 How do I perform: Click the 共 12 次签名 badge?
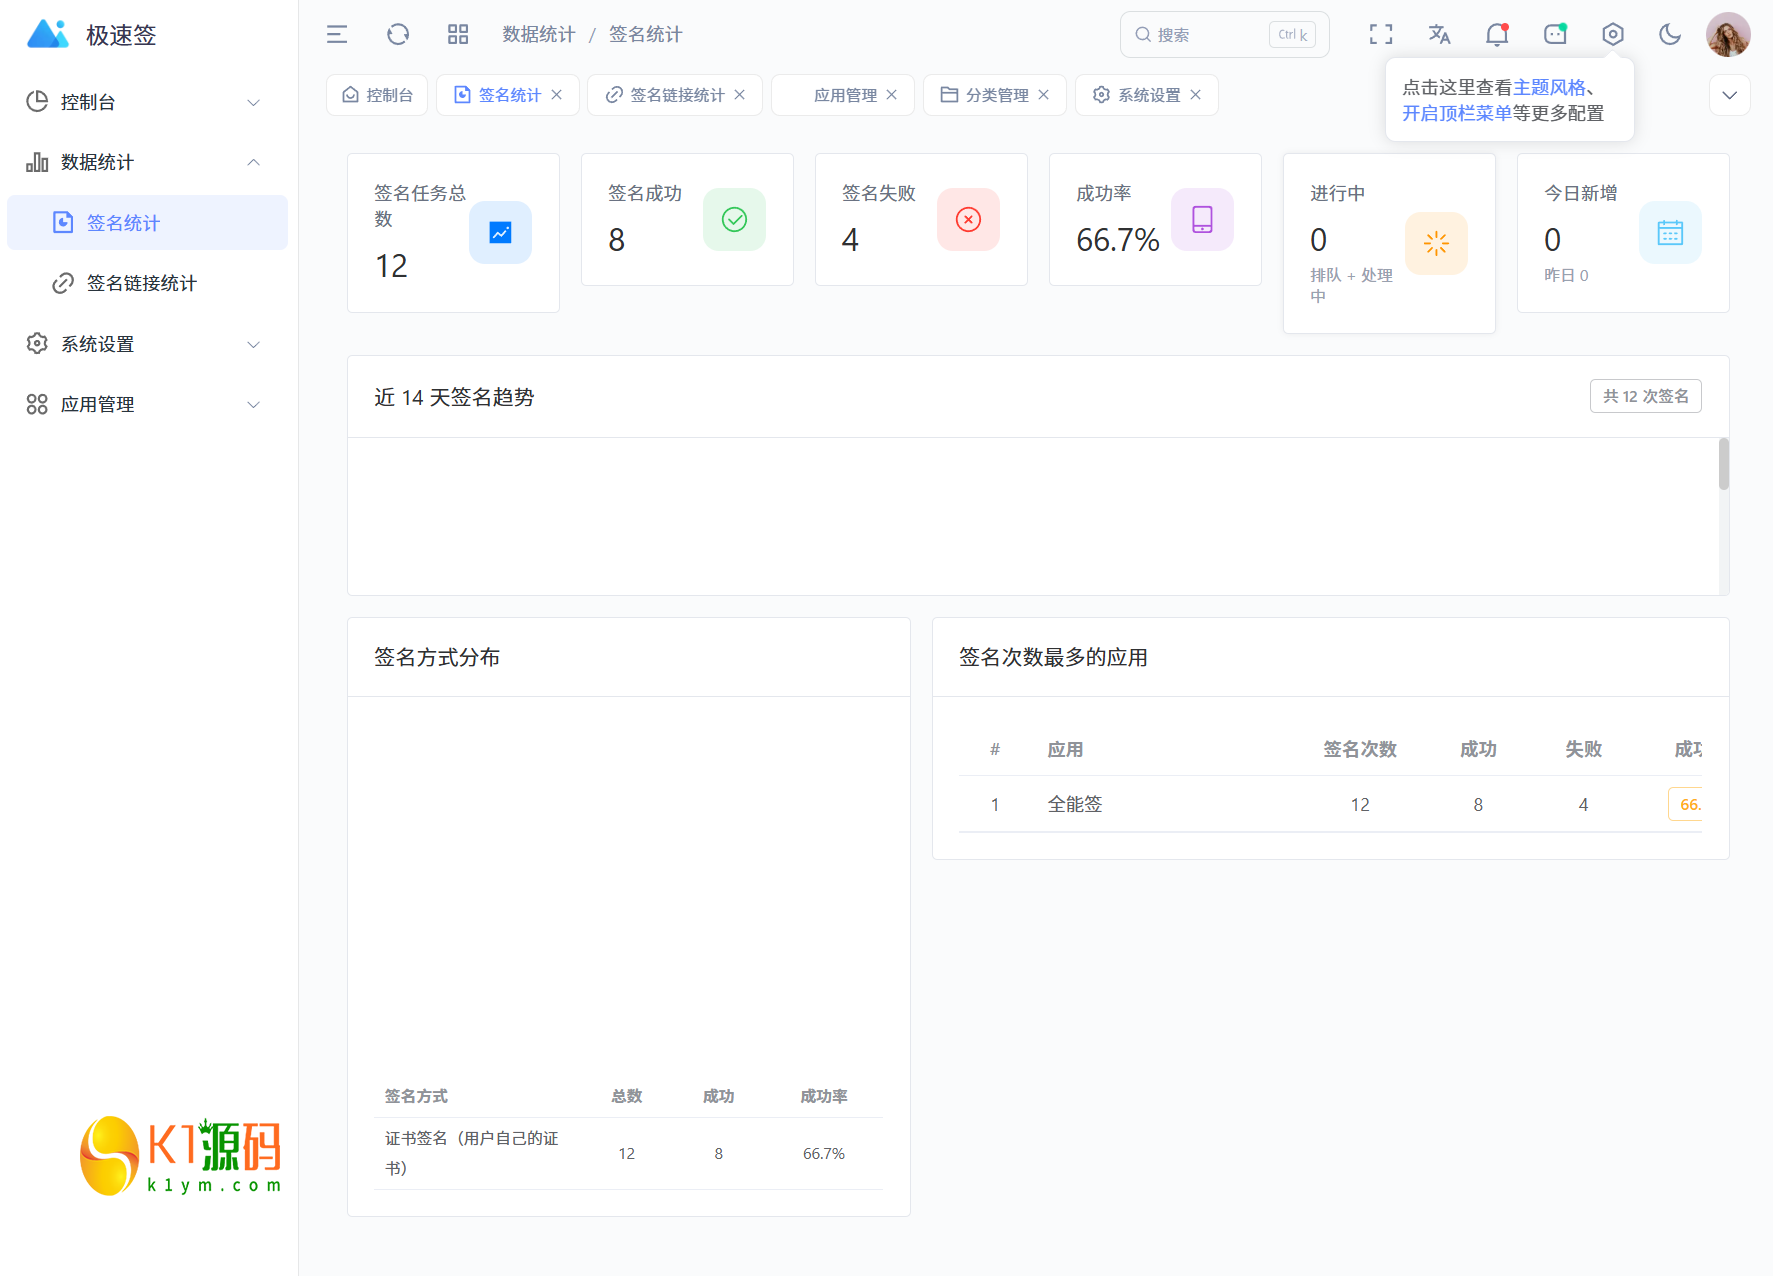(1646, 396)
